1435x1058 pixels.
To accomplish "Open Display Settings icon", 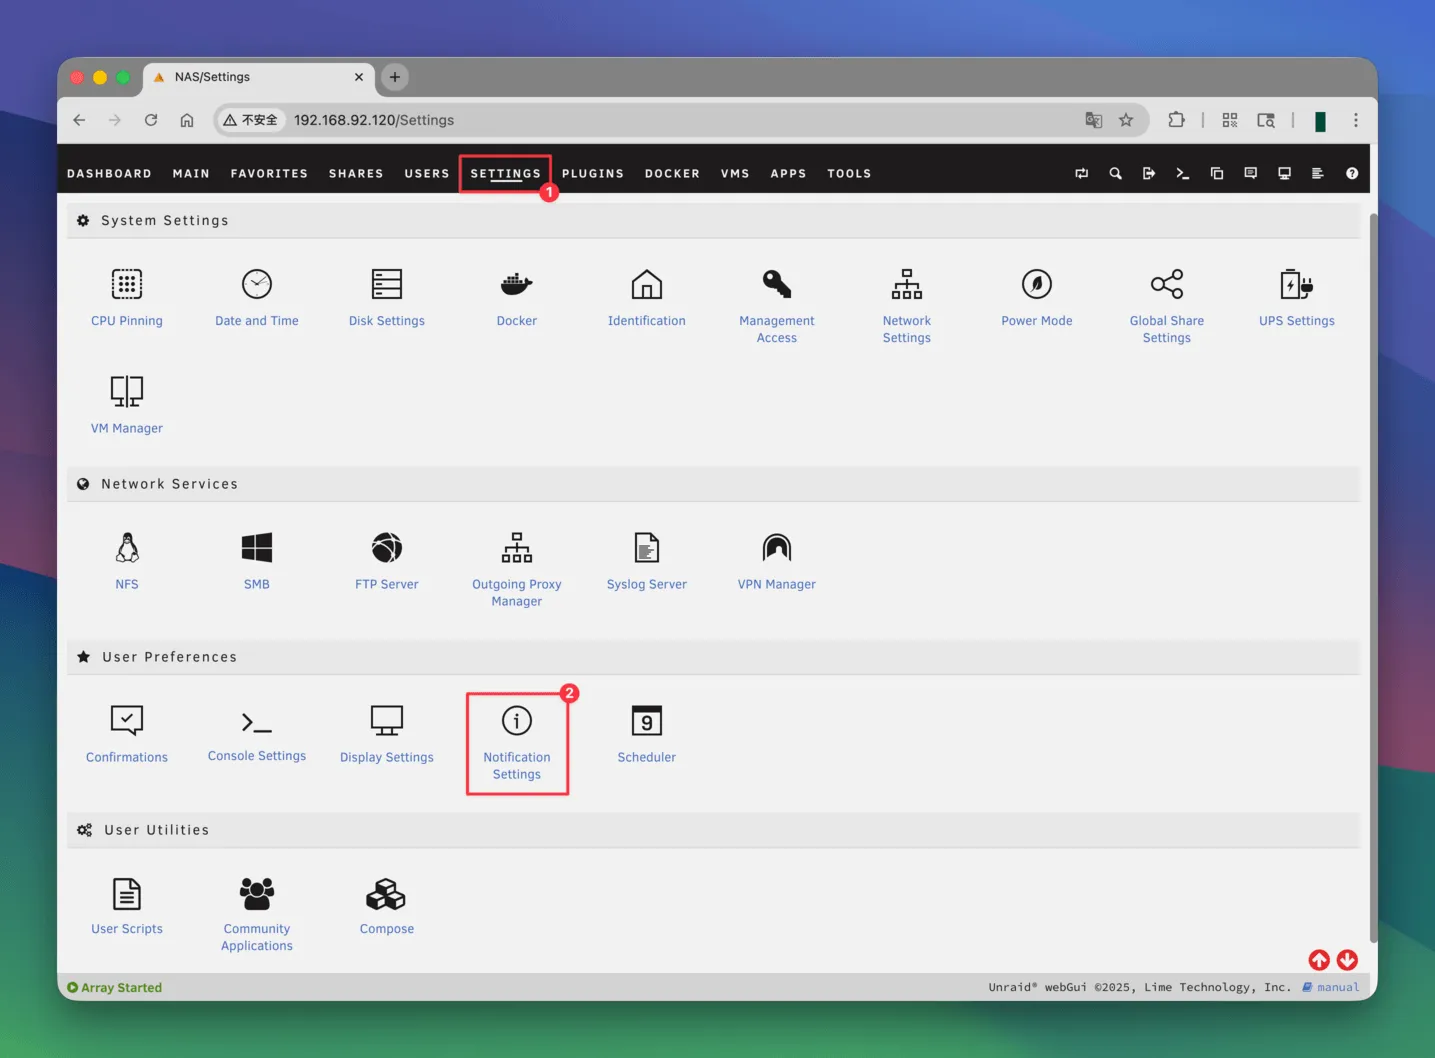I will (x=387, y=720).
